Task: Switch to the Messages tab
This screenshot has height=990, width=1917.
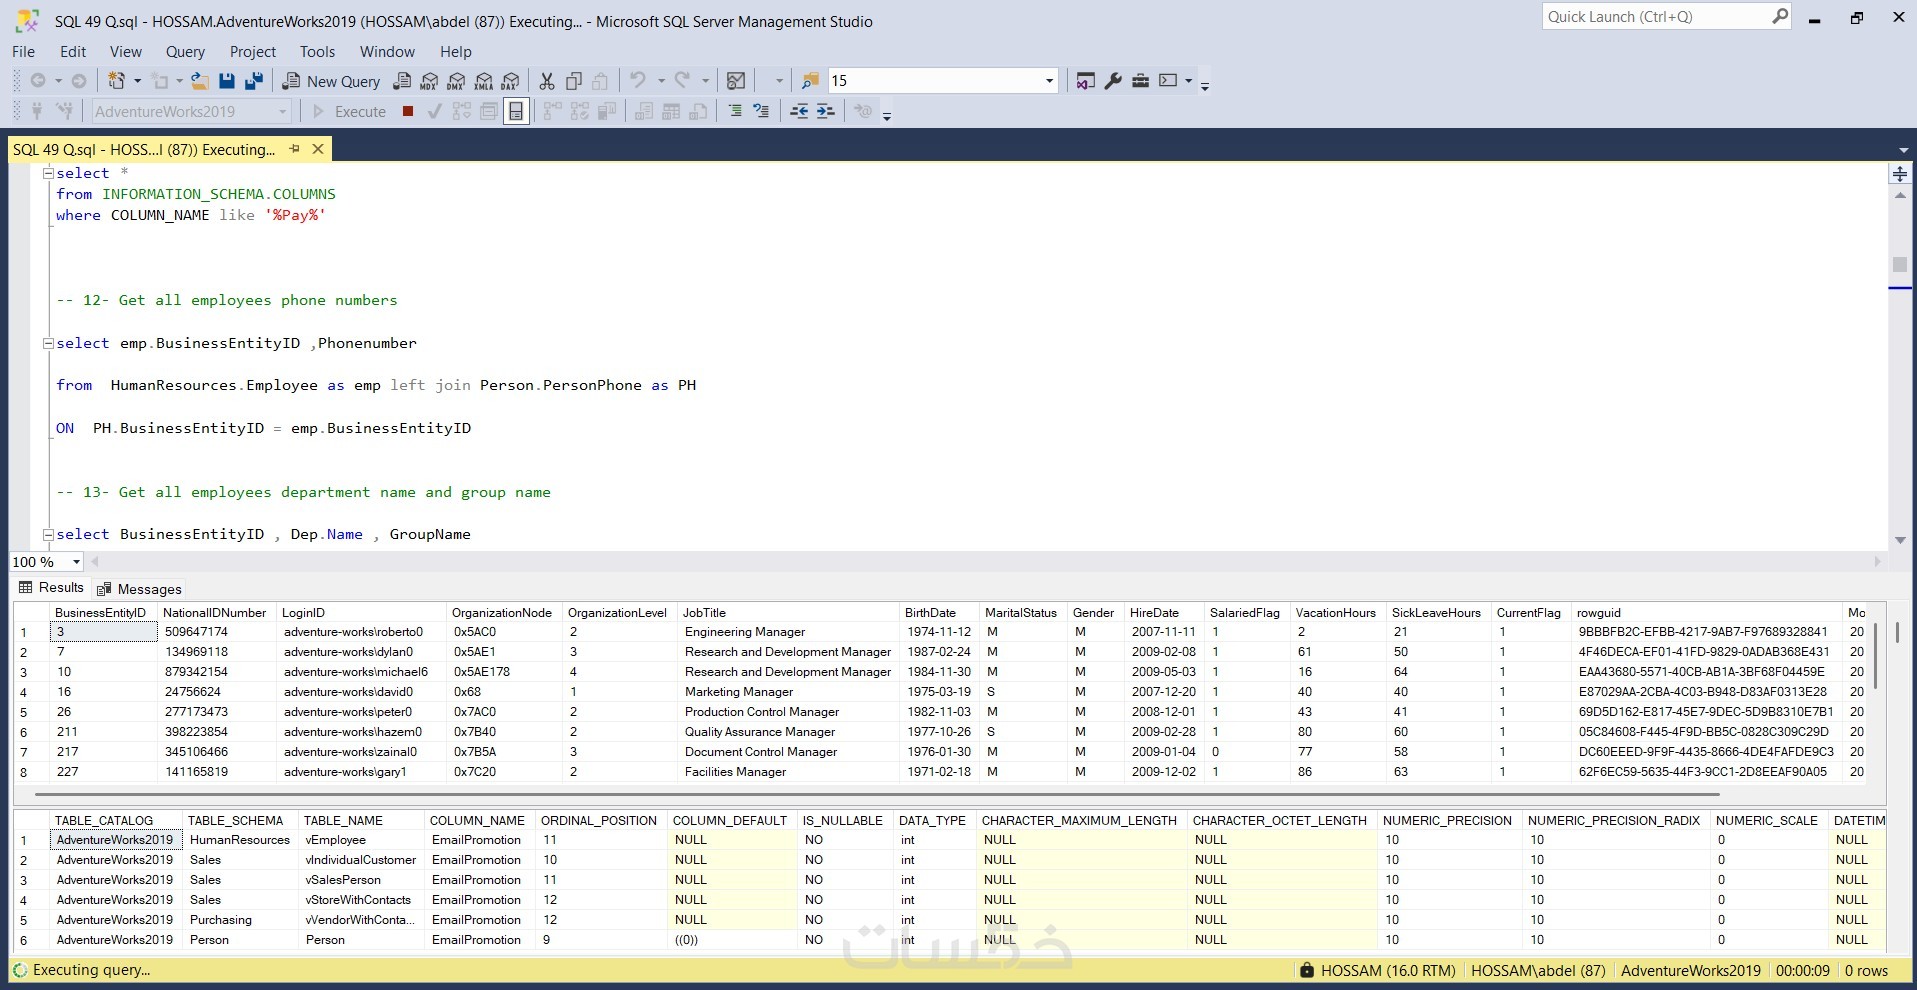Action: (x=140, y=589)
